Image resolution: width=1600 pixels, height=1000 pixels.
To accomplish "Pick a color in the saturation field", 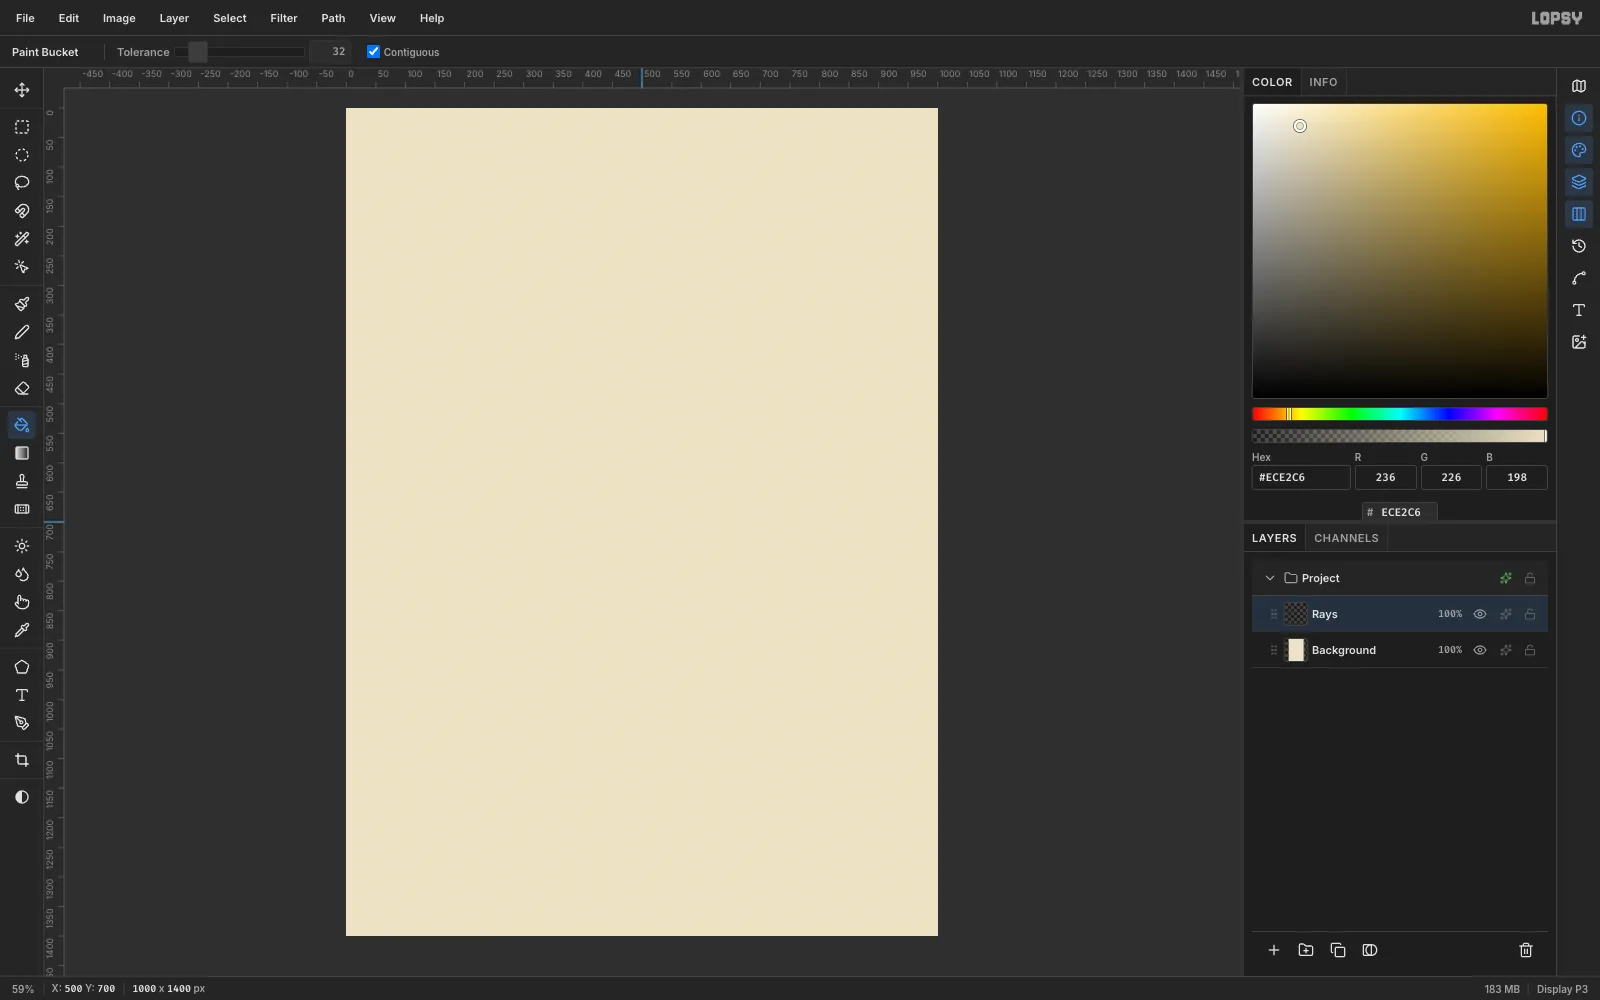I will [1400, 251].
